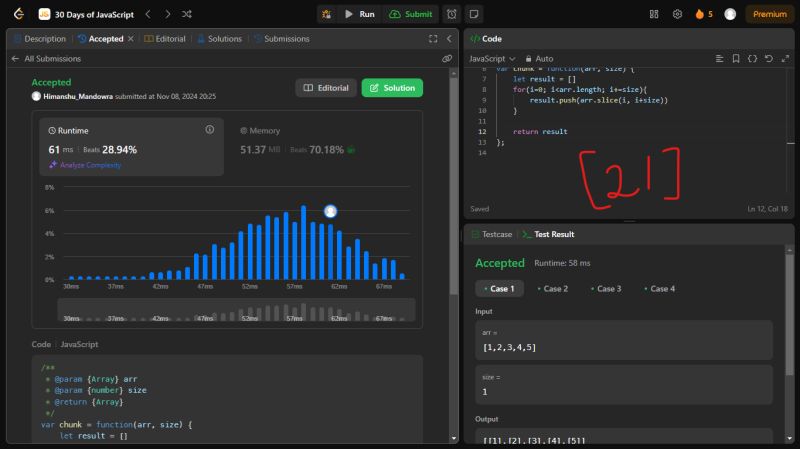Click the size input field value
Viewport: 800px width, 449px height.
pos(624,384)
